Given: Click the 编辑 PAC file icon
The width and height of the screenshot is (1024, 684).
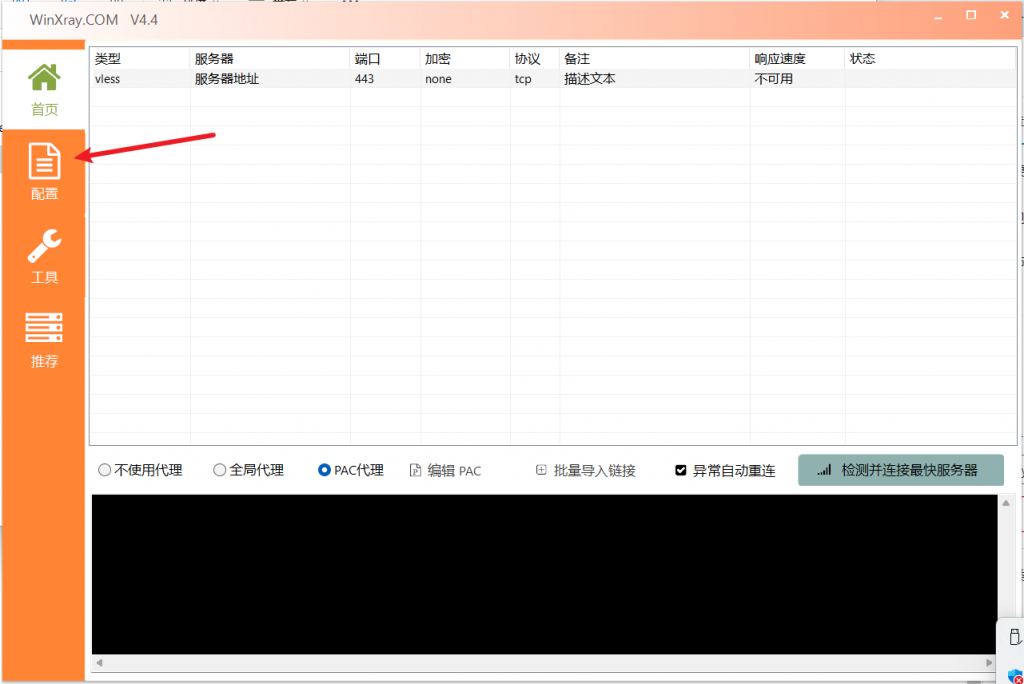Looking at the screenshot, I should [415, 470].
